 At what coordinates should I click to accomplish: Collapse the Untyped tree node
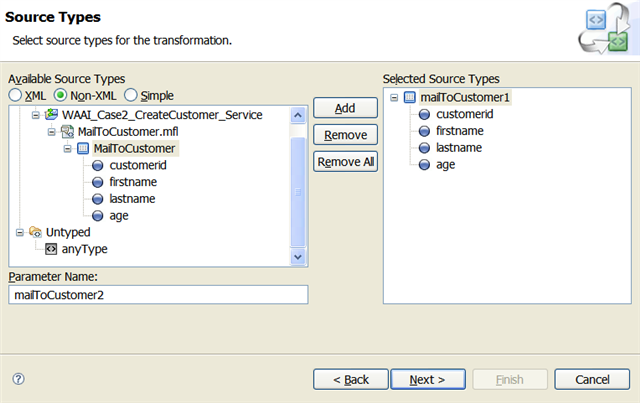[x=21, y=232]
